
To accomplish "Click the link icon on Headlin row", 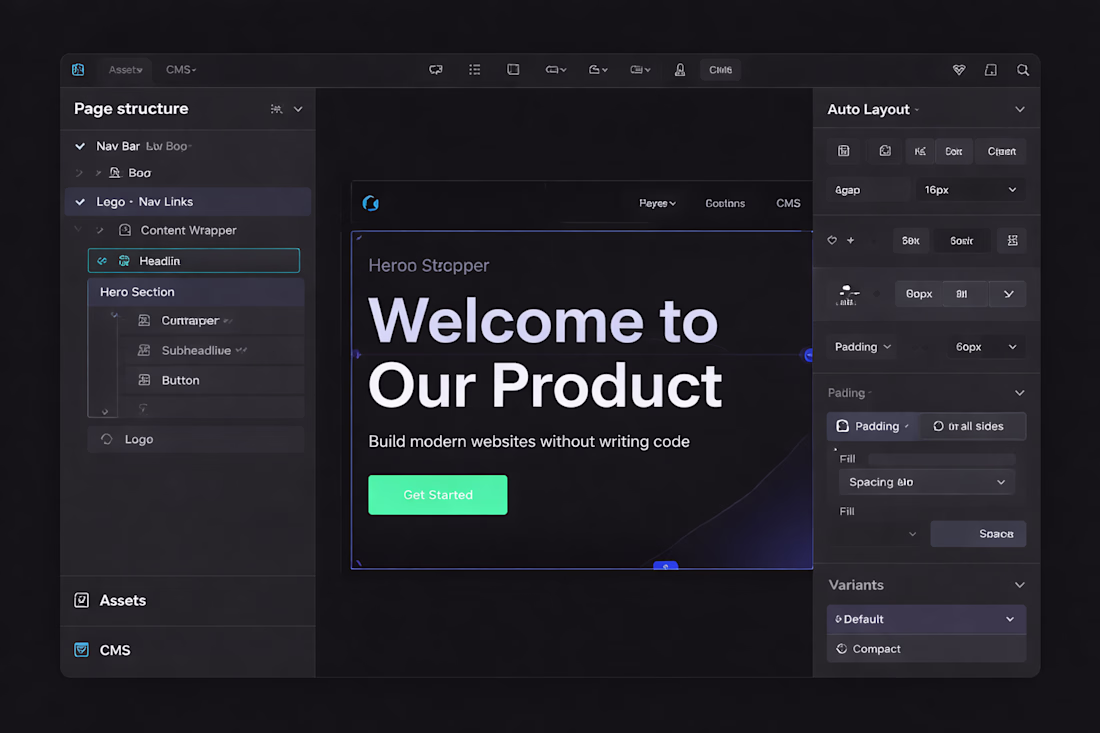I will pyautogui.click(x=102, y=261).
